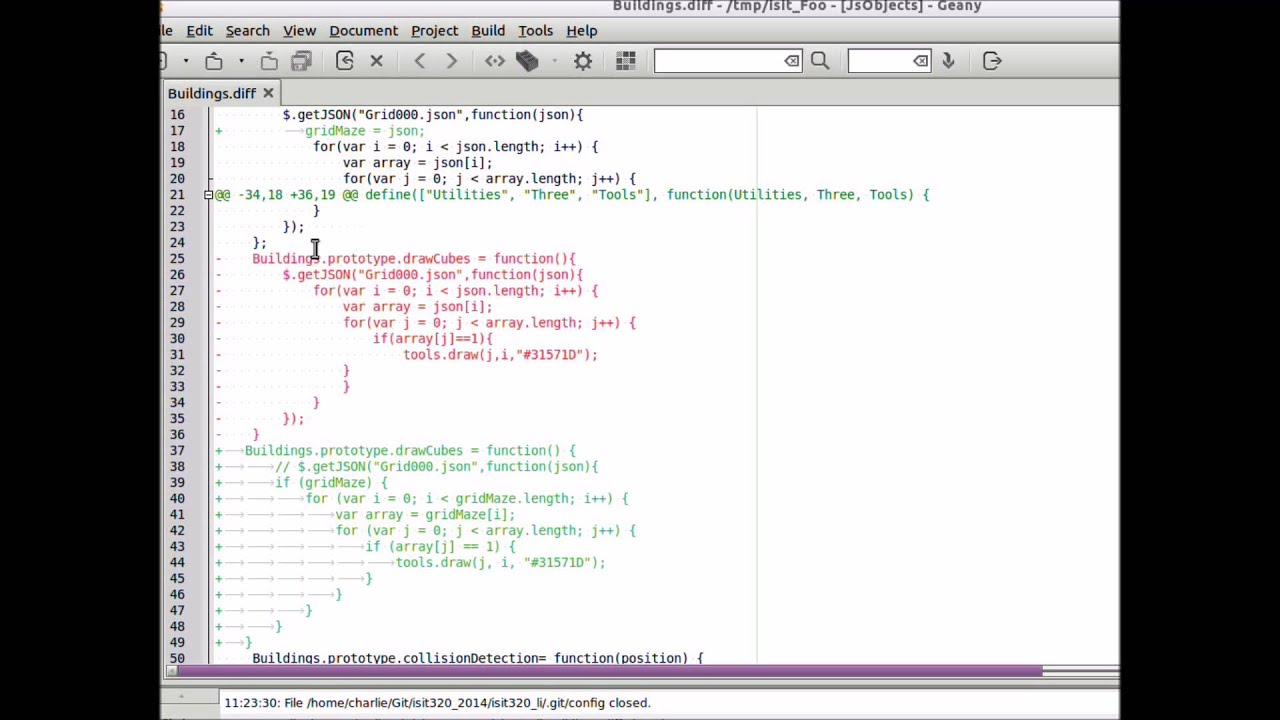Click 'var array = gridMaze[i];' line

[425, 515]
